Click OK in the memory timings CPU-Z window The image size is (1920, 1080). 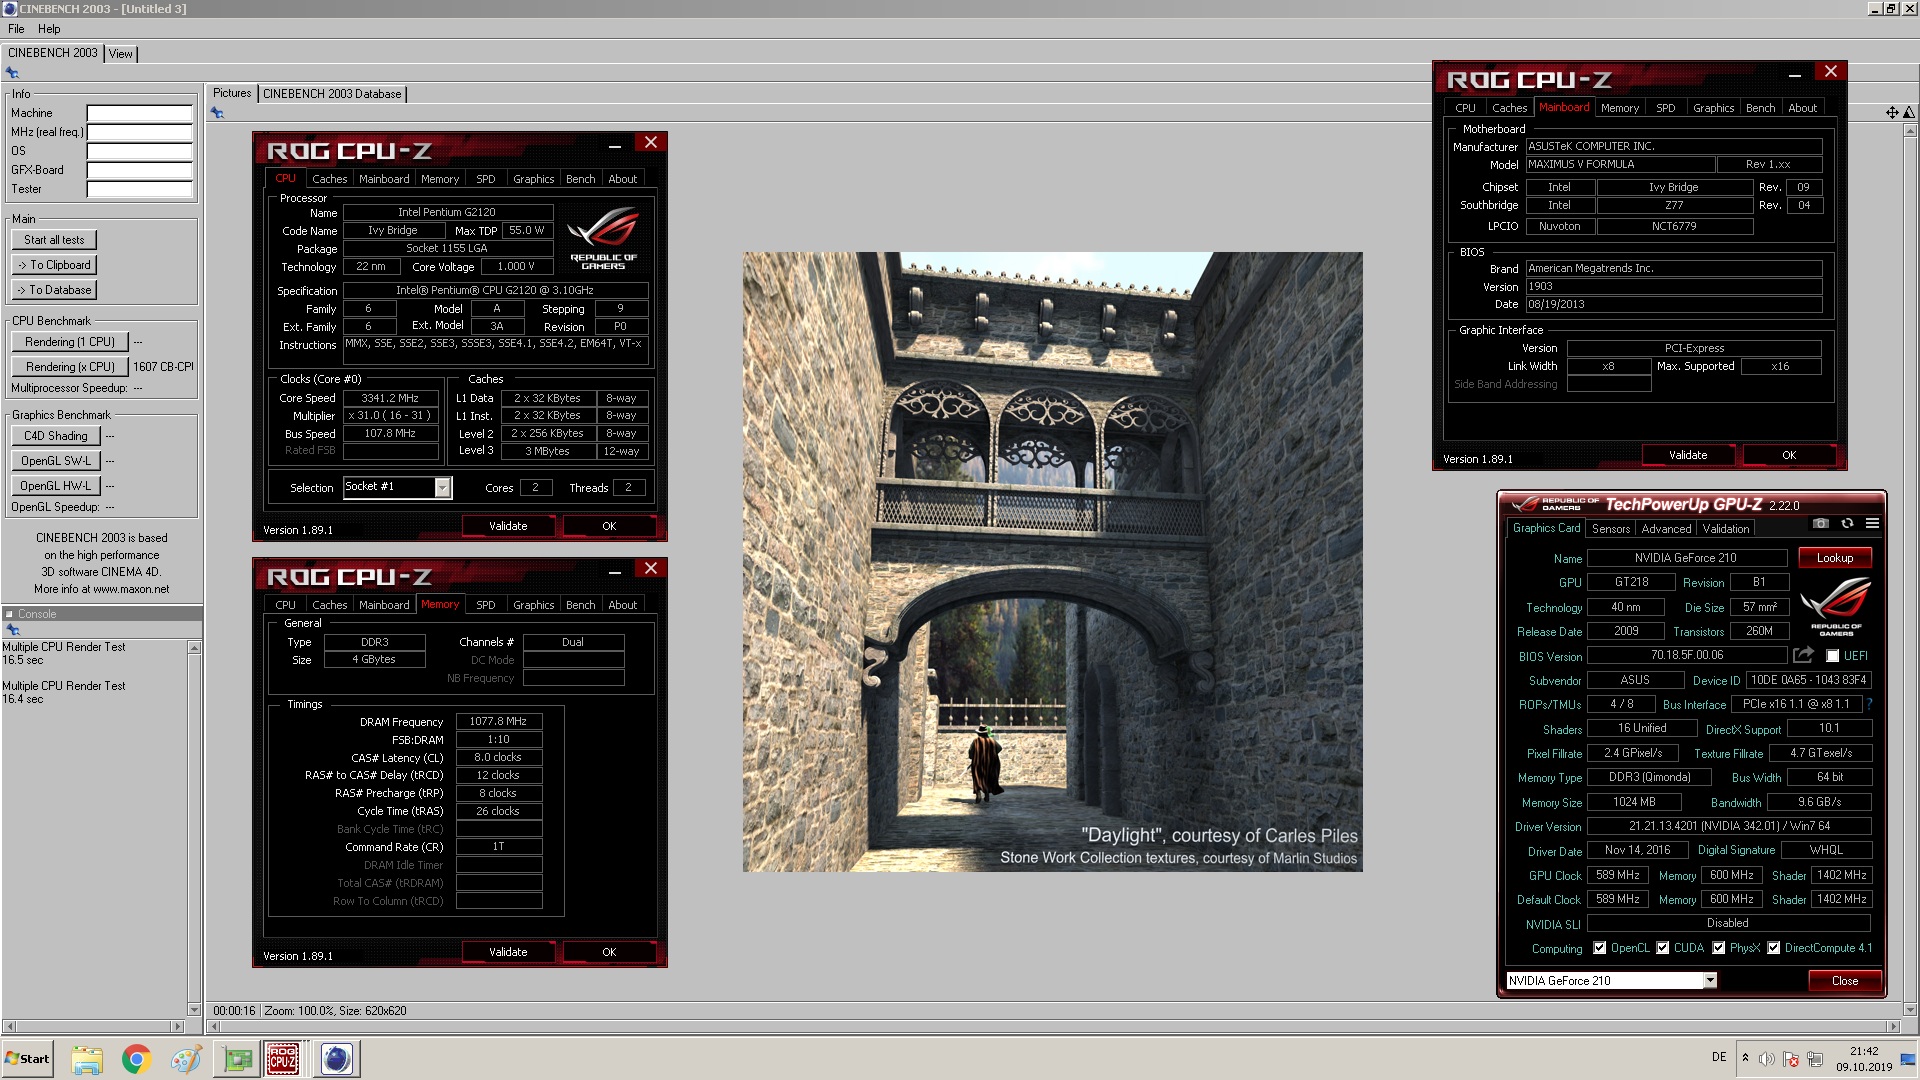point(609,952)
